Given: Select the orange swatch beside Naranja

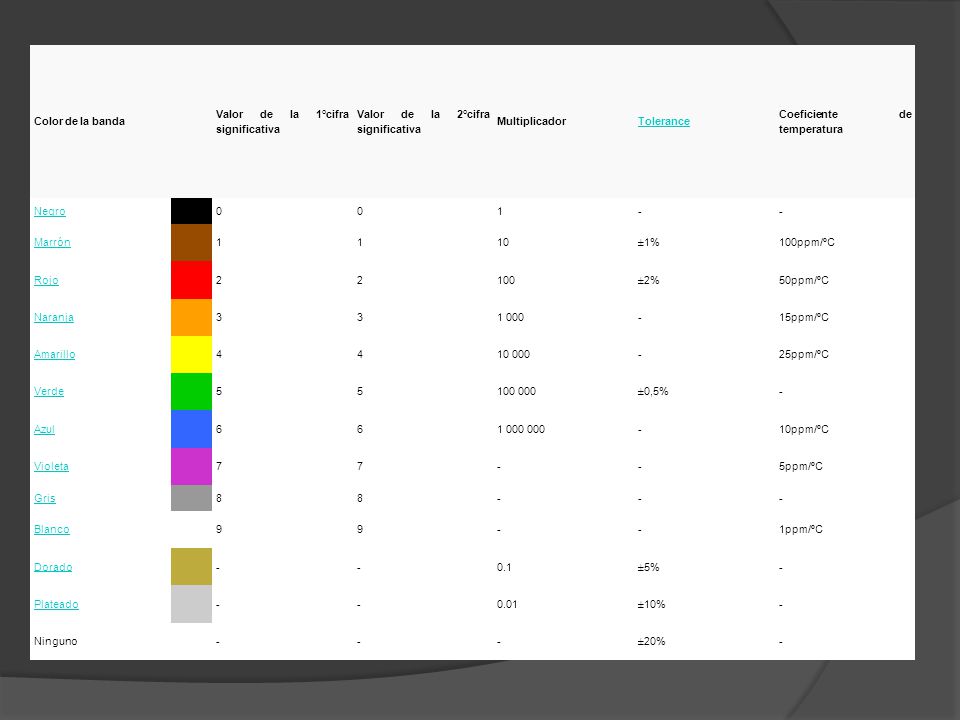Looking at the screenshot, I should (x=192, y=317).
